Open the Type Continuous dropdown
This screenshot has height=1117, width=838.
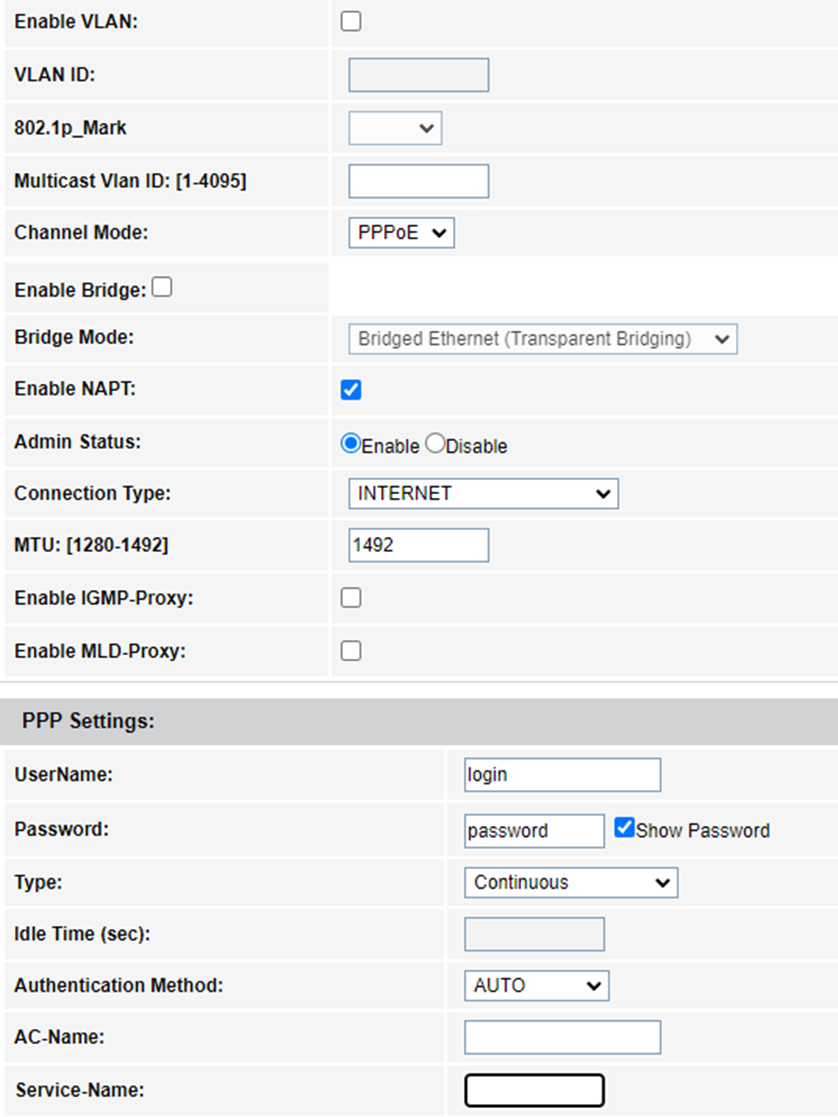(x=571, y=883)
